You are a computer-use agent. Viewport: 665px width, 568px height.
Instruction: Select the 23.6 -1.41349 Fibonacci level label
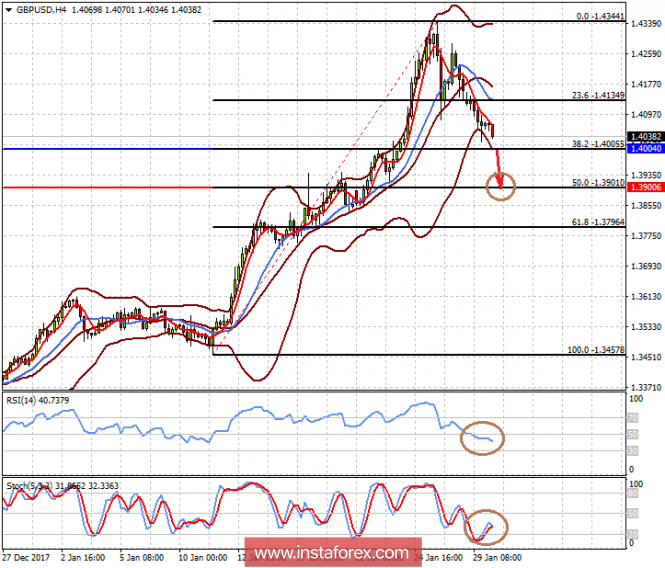(x=598, y=95)
